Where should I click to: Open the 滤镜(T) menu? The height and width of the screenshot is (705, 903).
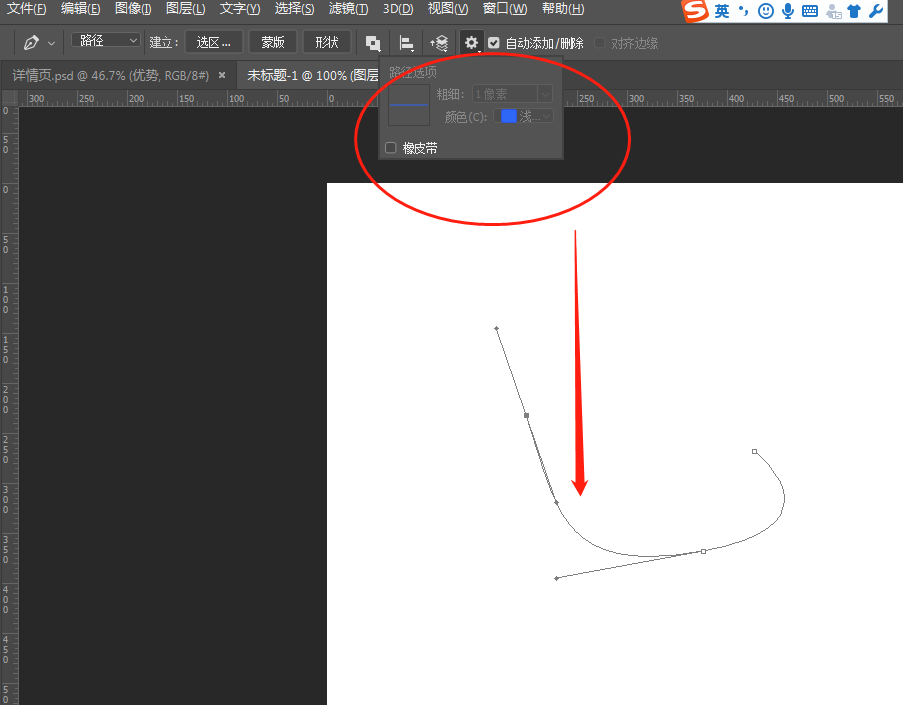click(348, 9)
